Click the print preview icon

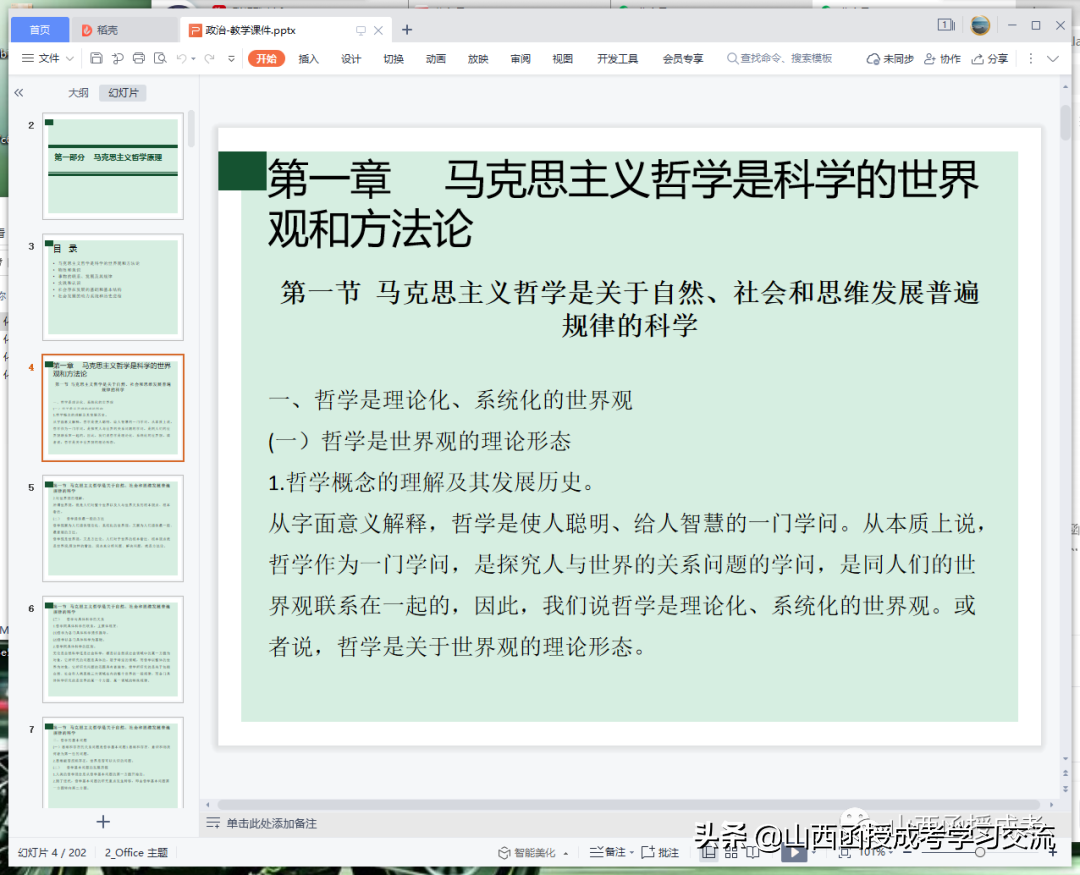[162, 58]
